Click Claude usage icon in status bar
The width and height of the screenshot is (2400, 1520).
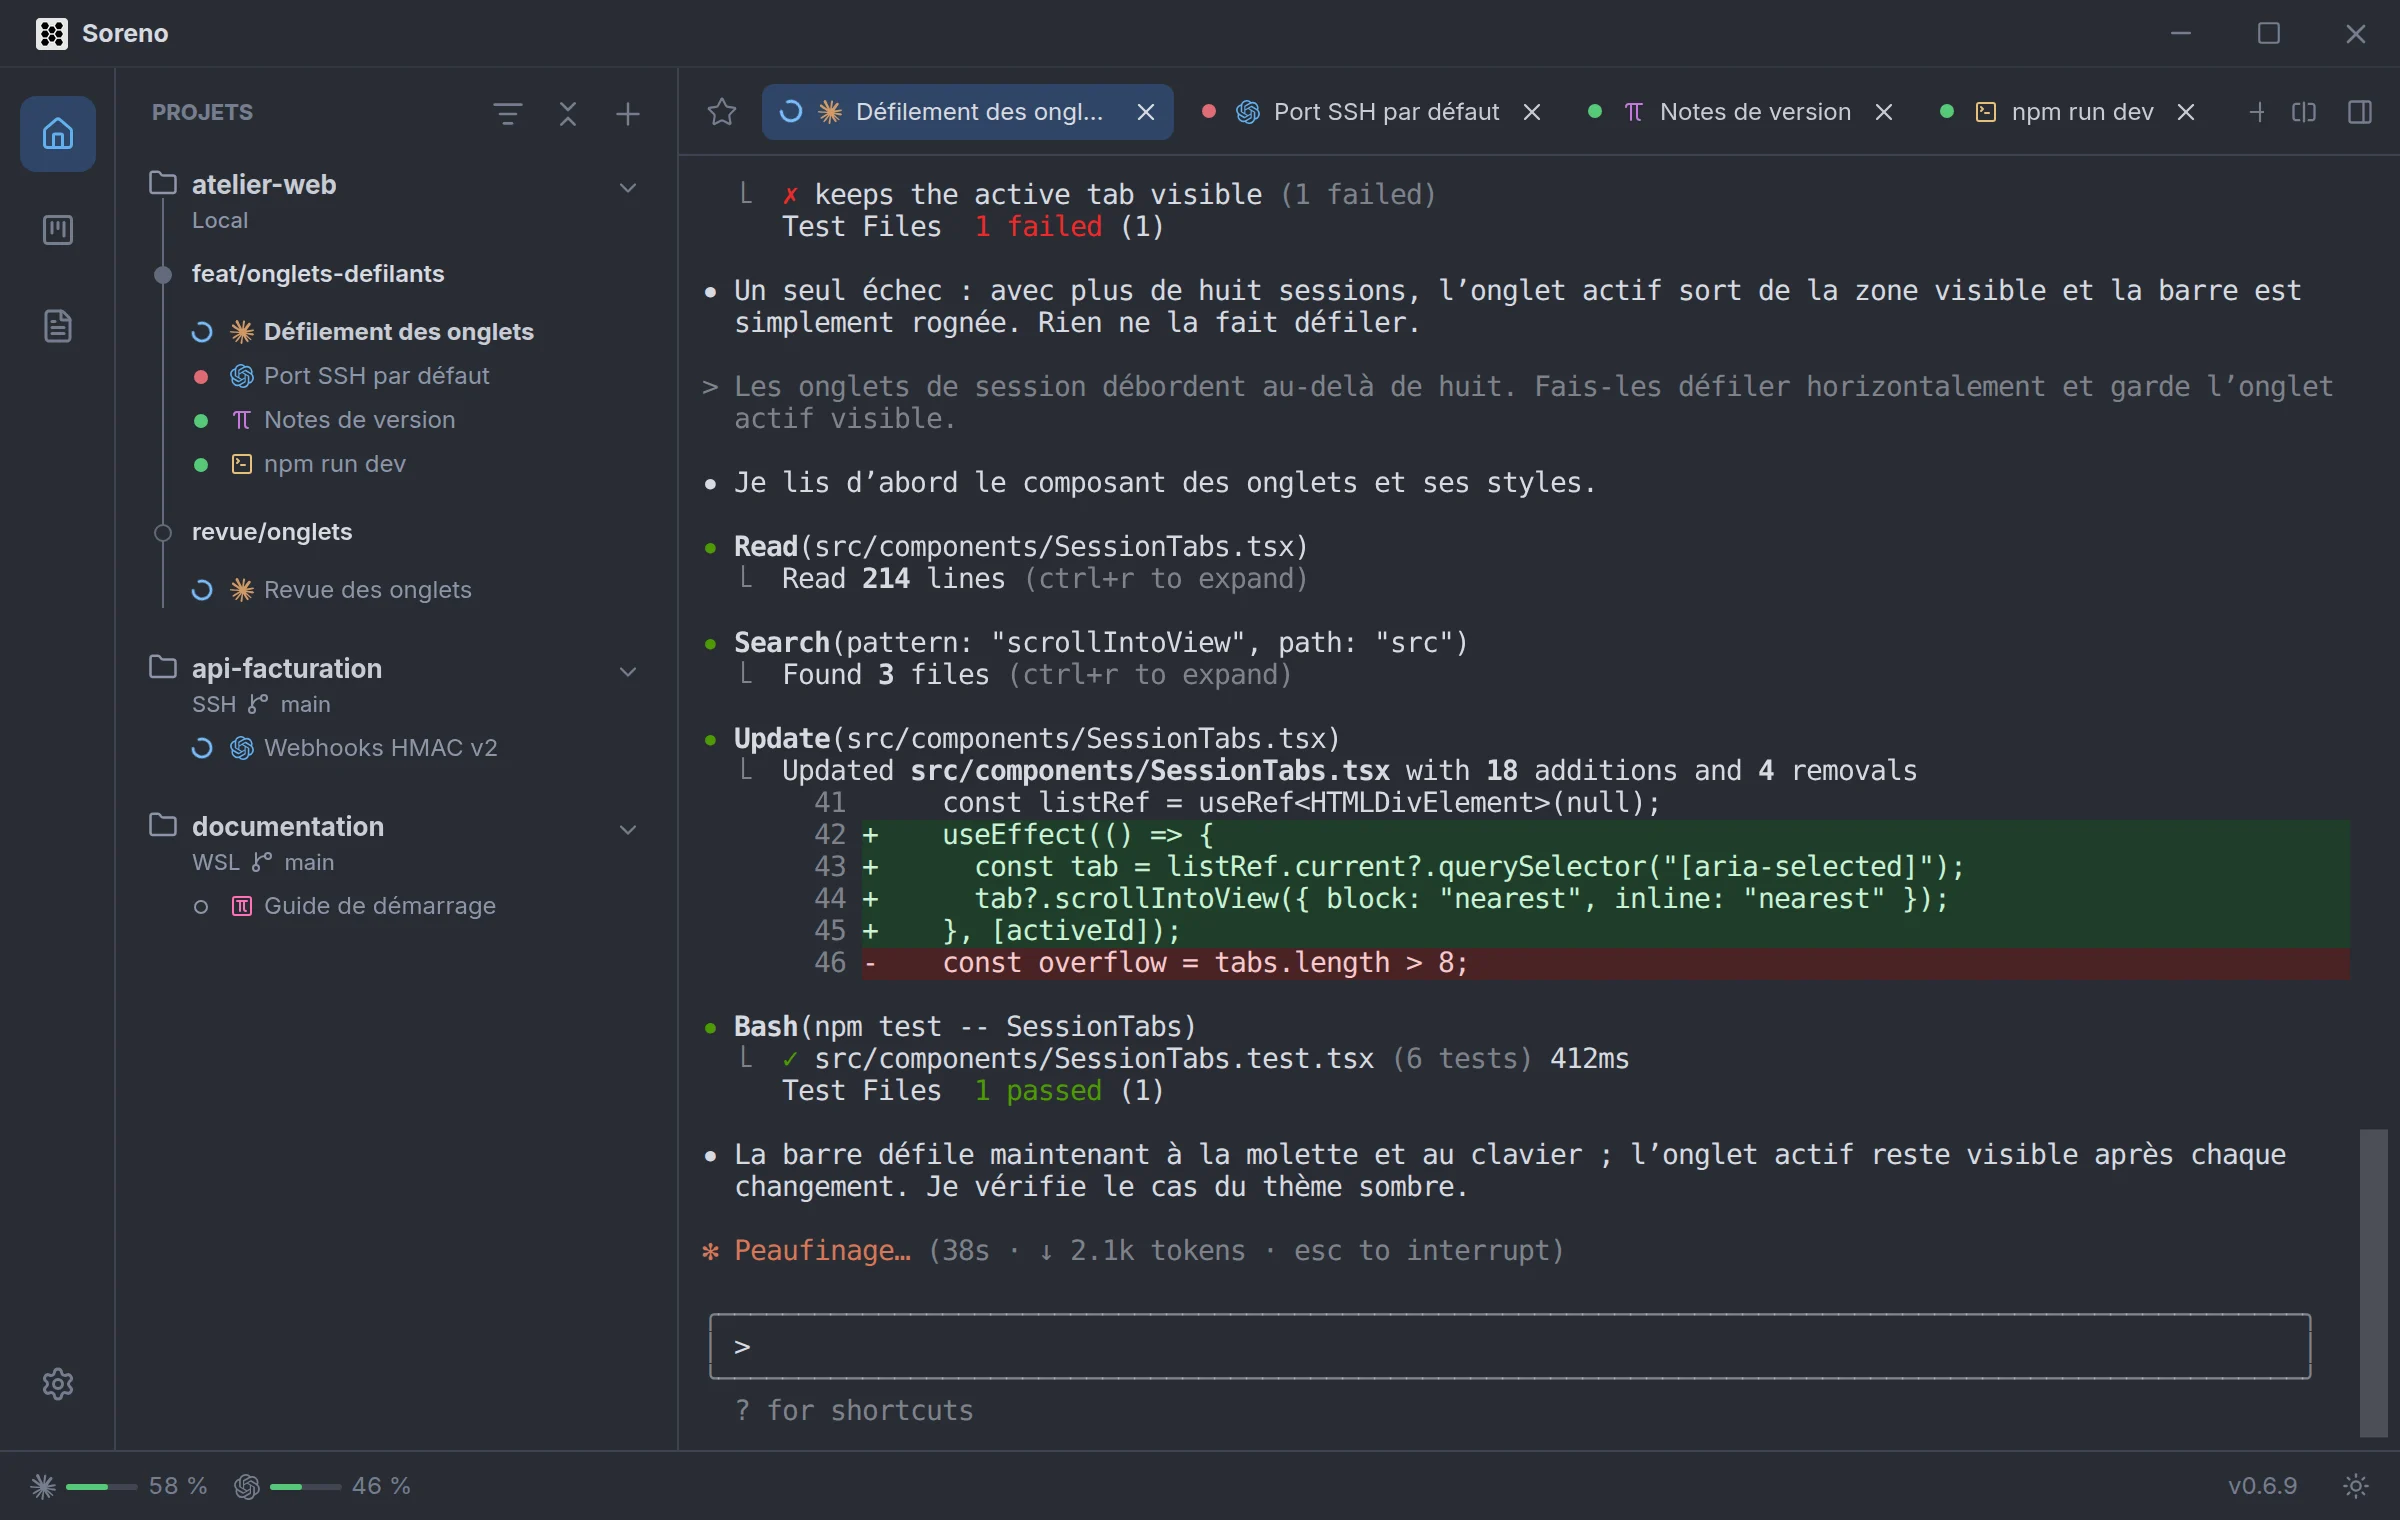(x=43, y=1486)
